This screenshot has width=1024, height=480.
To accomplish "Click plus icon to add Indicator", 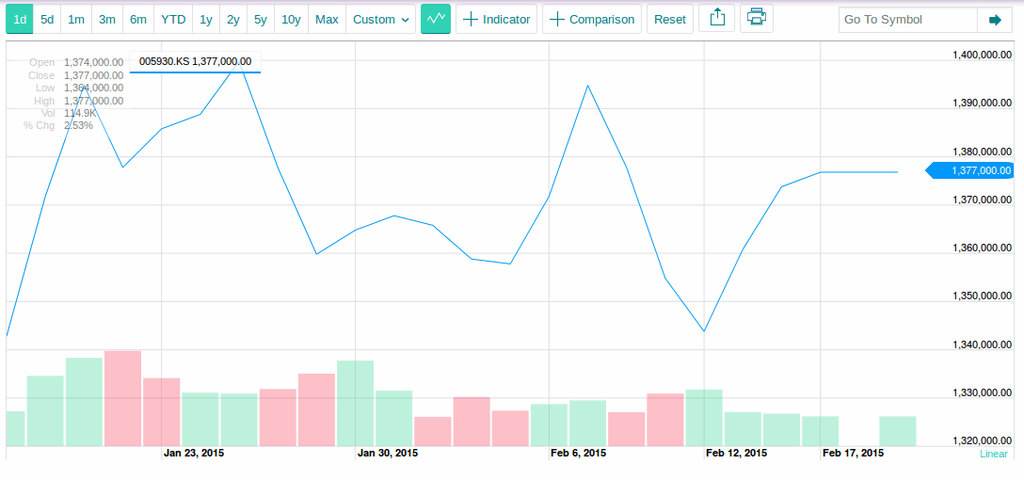I will (x=471, y=19).
